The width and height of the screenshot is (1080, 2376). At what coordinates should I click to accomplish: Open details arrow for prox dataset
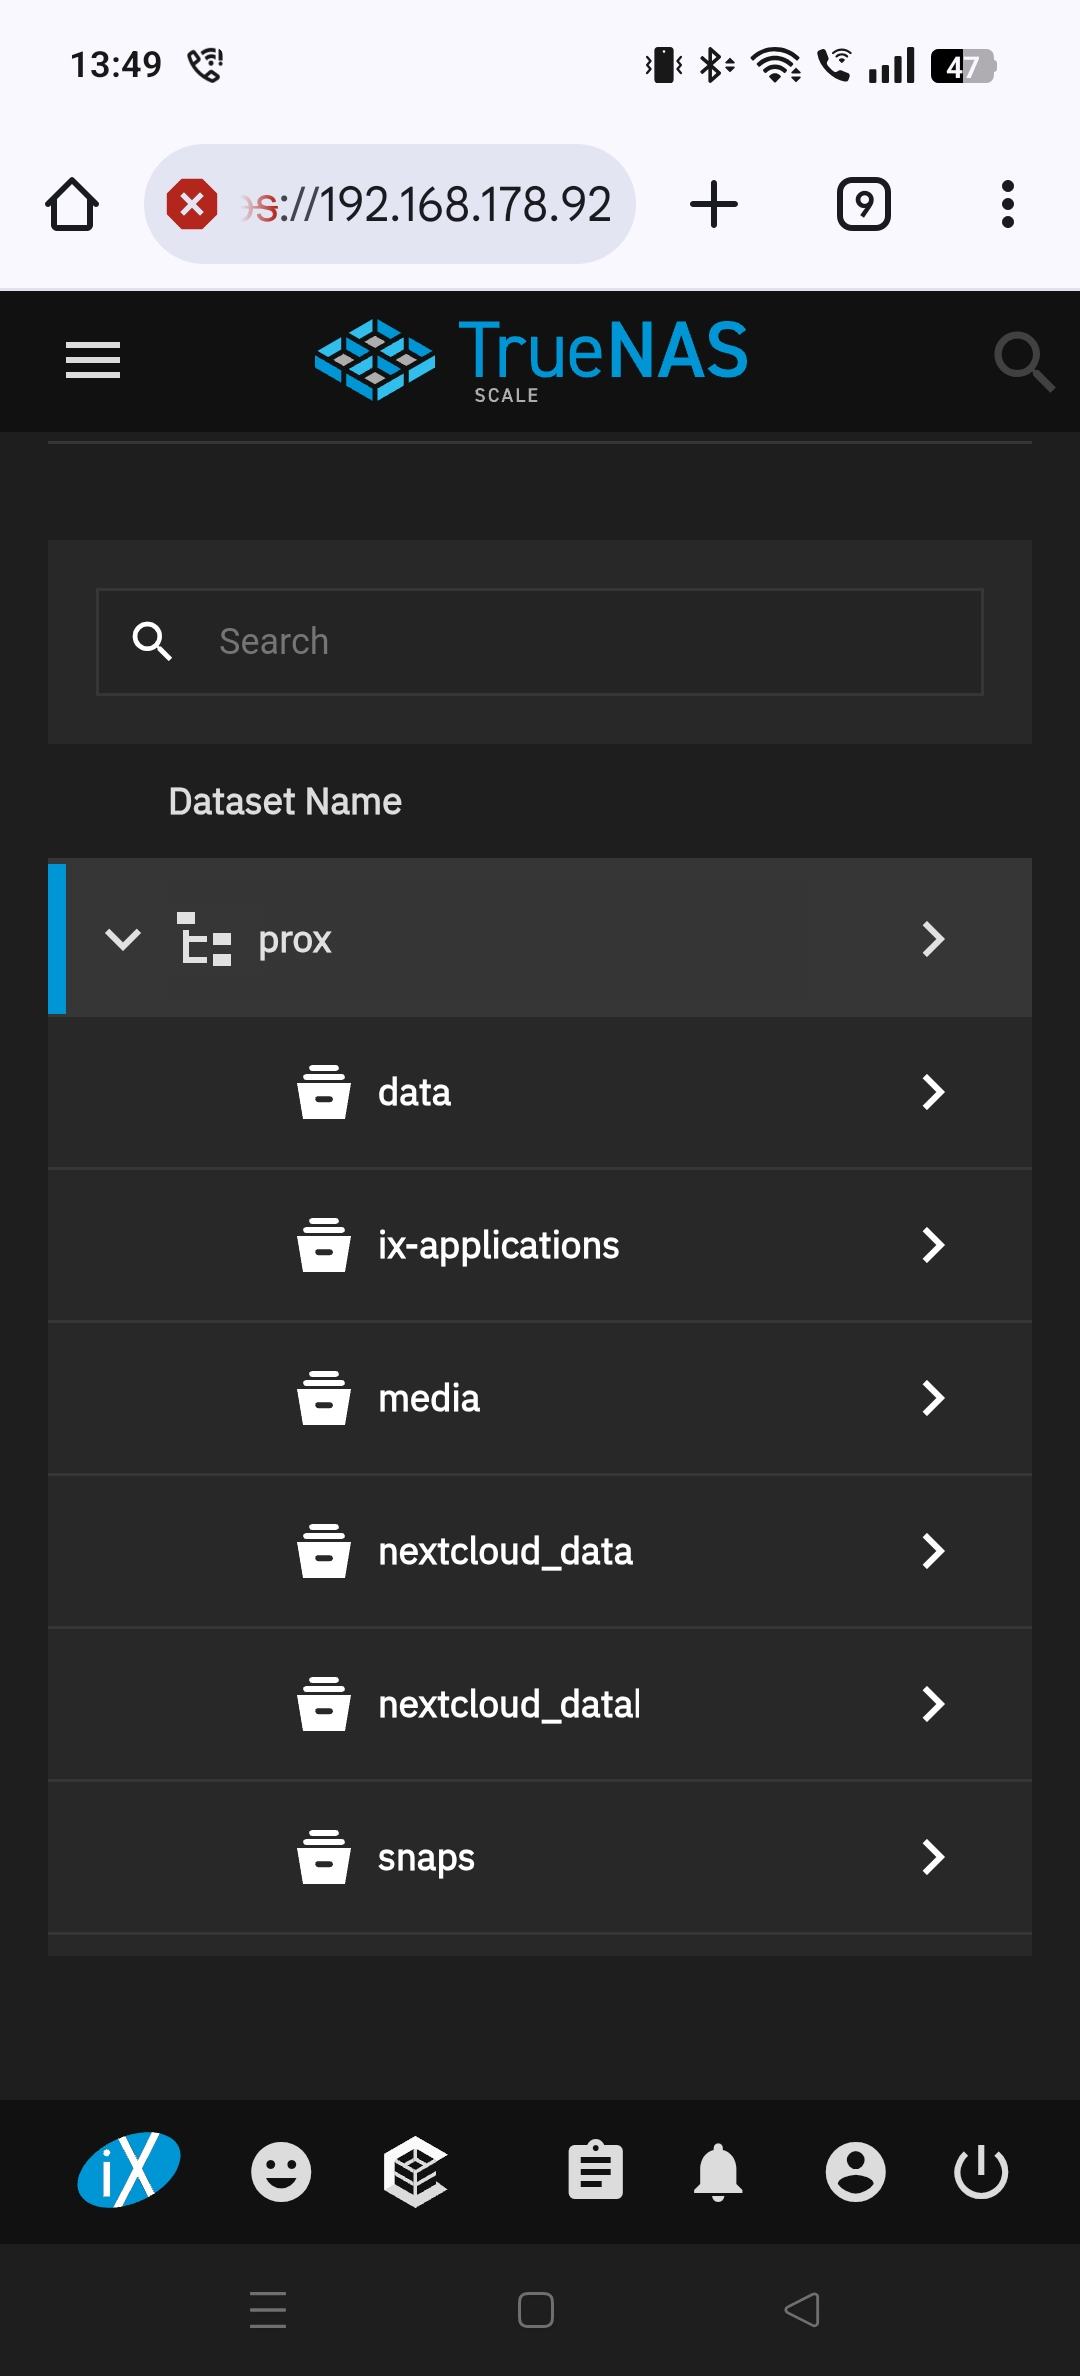932,939
